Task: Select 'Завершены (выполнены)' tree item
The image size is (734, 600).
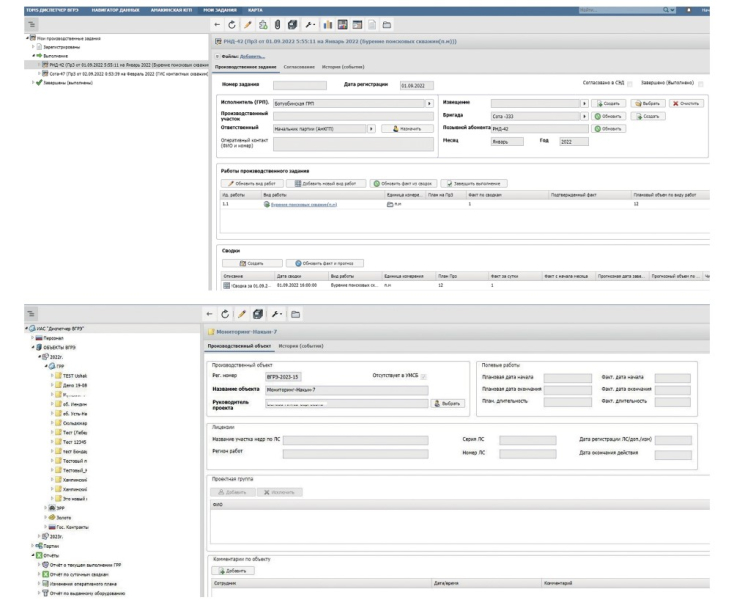Action: [68, 83]
